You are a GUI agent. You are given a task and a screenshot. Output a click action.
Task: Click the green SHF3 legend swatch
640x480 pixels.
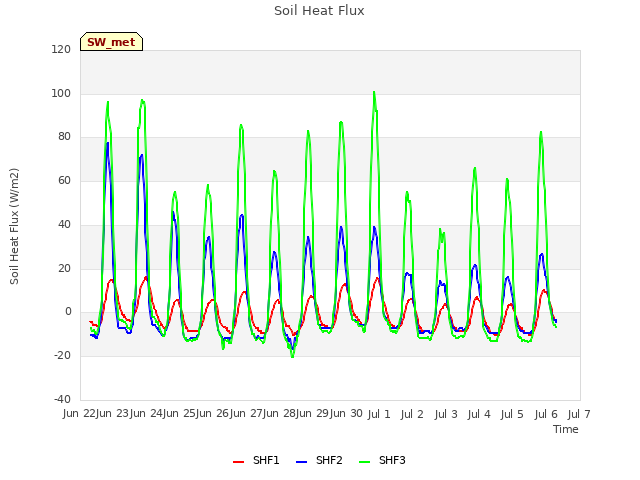click(x=364, y=462)
